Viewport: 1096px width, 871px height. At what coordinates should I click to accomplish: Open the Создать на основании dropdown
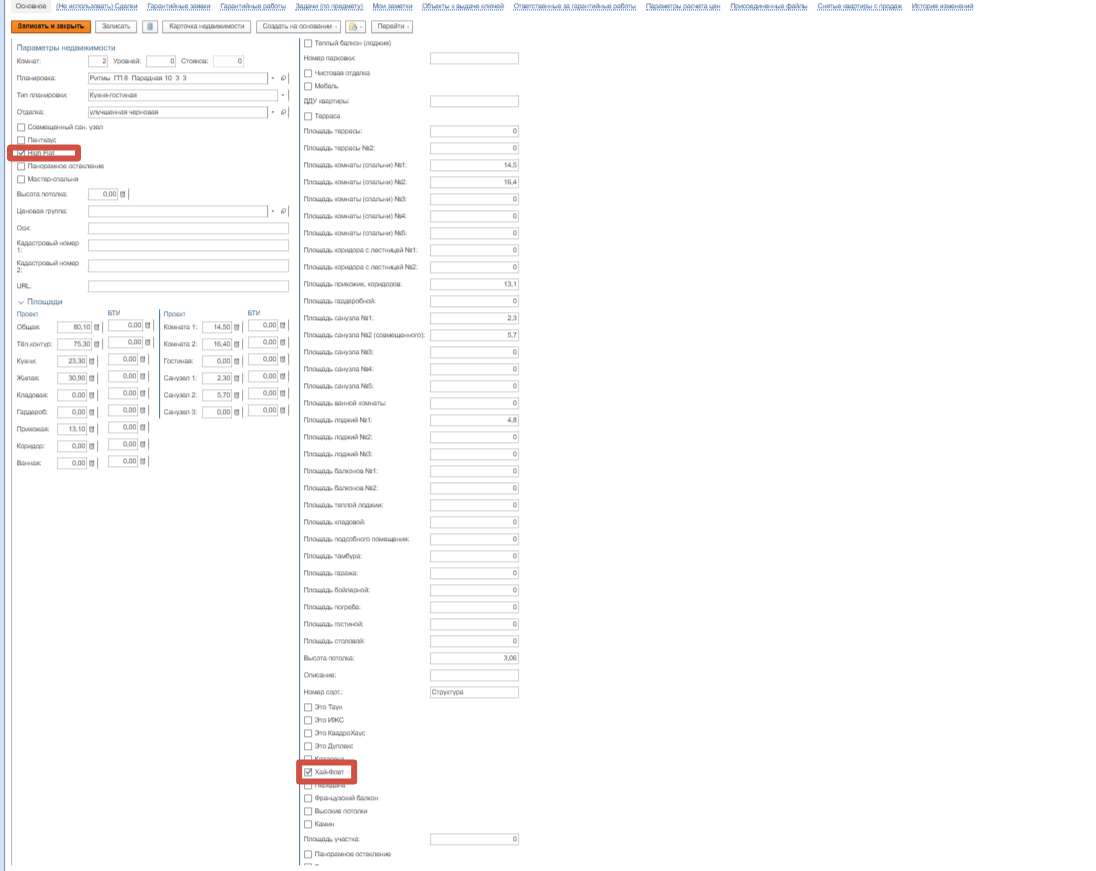[298, 27]
